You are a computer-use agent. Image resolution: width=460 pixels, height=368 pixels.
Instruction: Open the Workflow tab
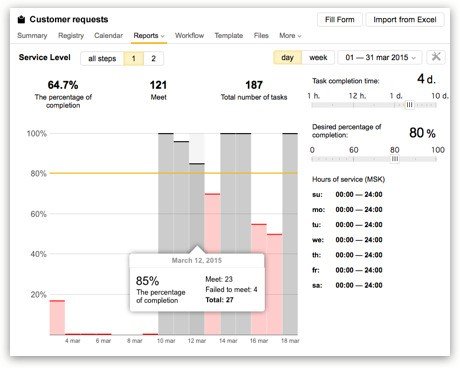pos(189,35)
